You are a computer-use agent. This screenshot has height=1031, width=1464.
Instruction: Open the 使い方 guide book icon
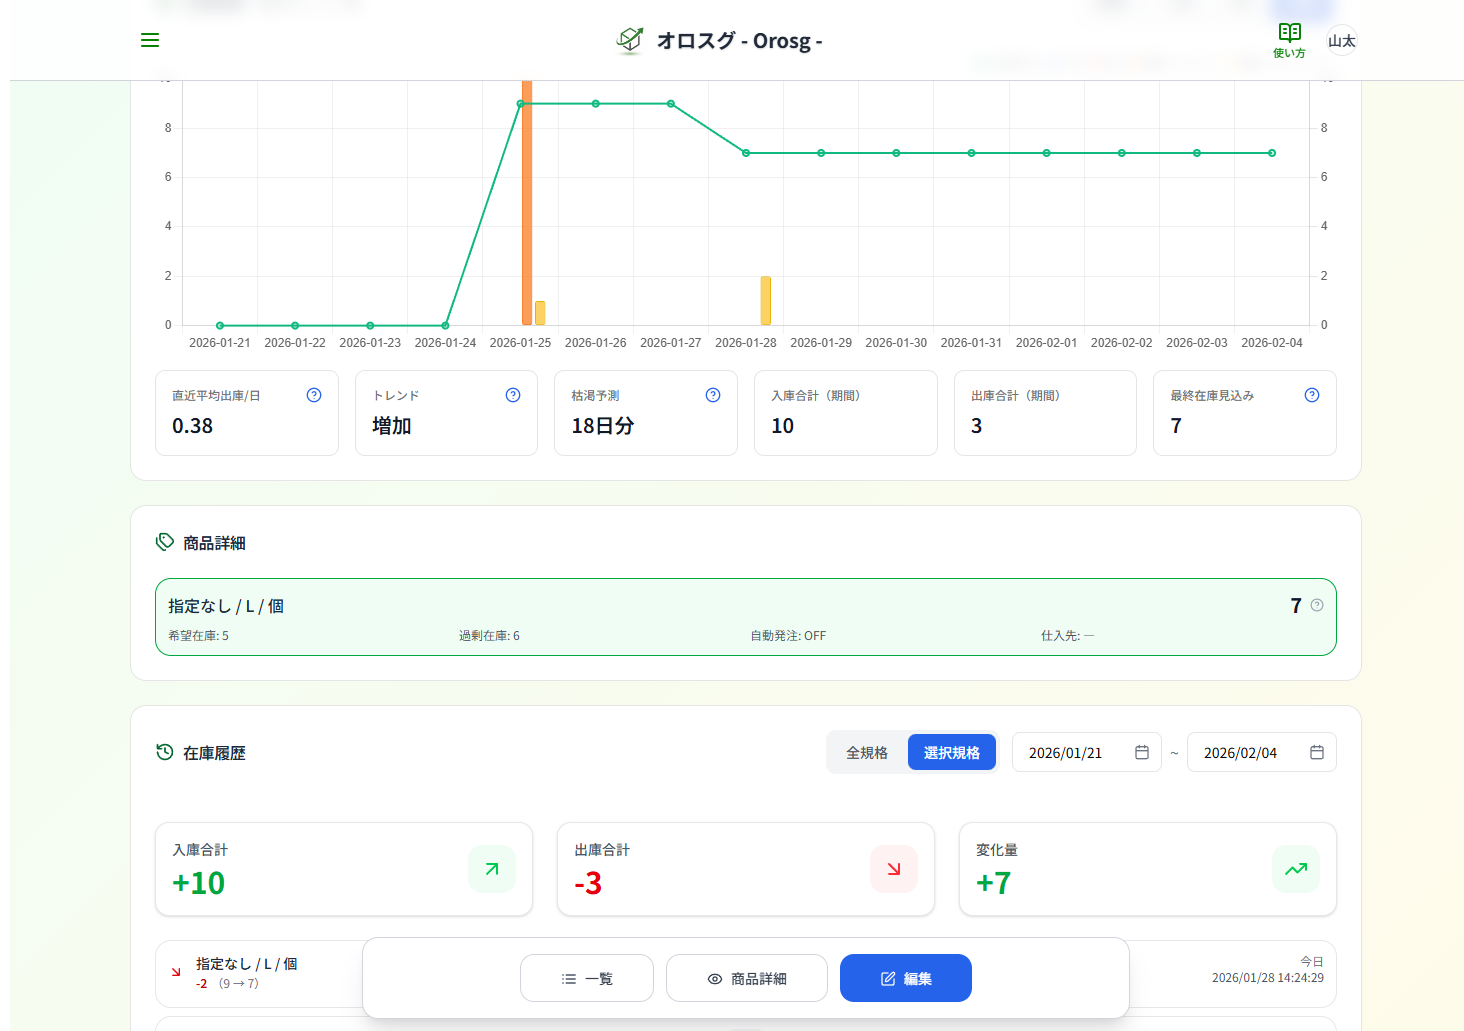(x=1289, y=40)
